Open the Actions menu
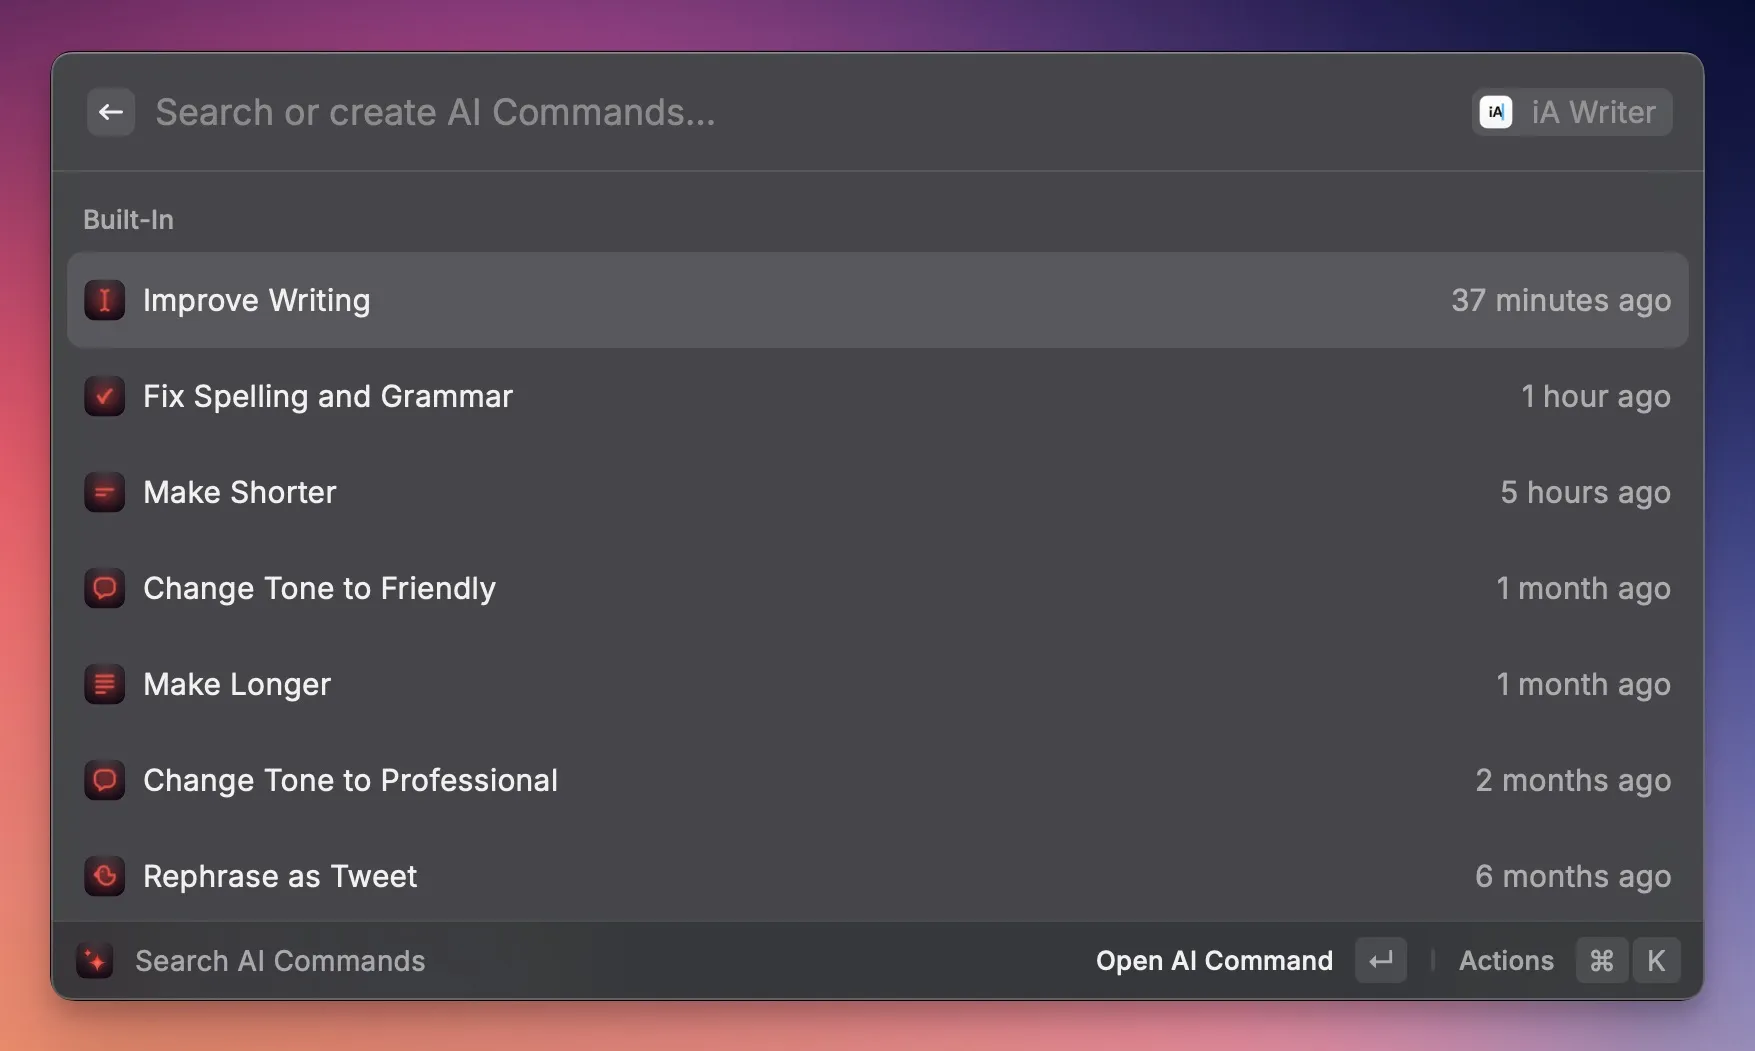Viewport: 1755px width, 1051px height. coord(1505,961)
